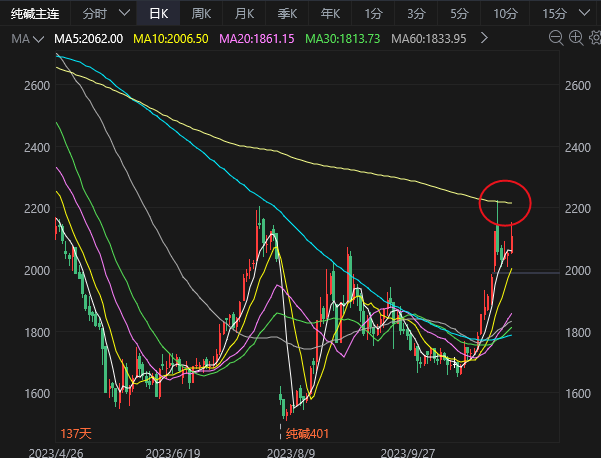This screenshot has height=458, width=601.
Task: Switch to the 日K daily chart tab
Action: tap(158, 14)
